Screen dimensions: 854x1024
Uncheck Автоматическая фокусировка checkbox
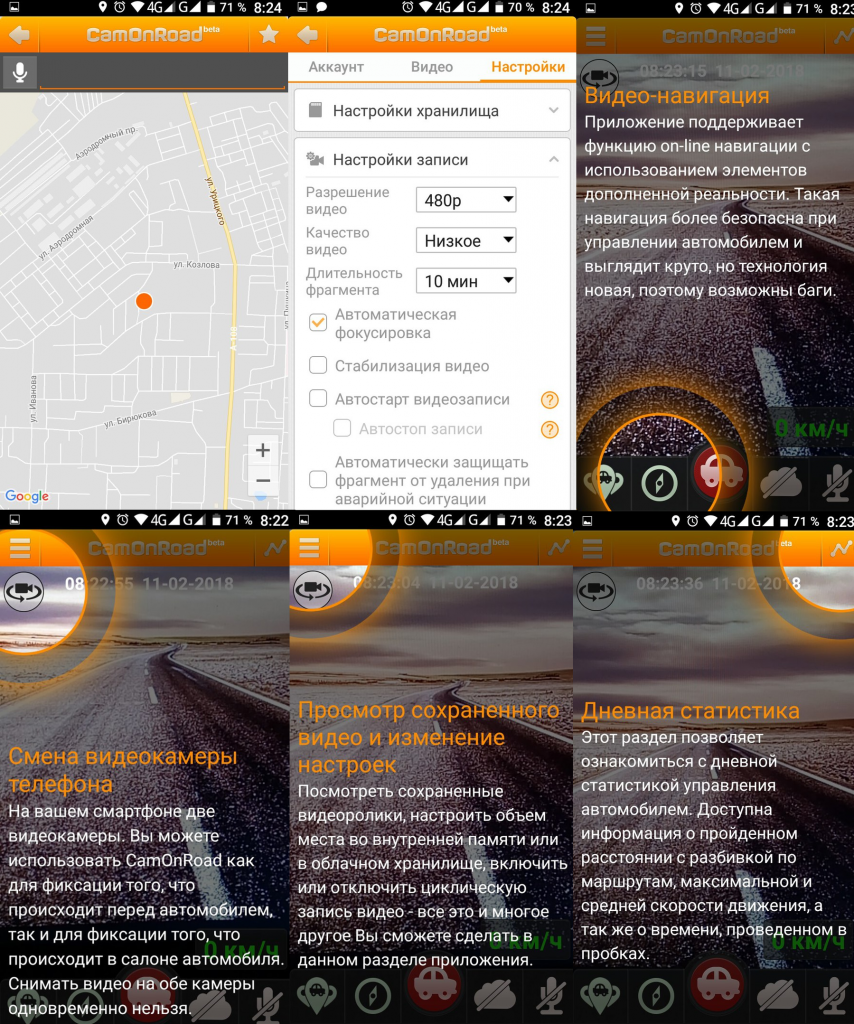tap(318, 323)
